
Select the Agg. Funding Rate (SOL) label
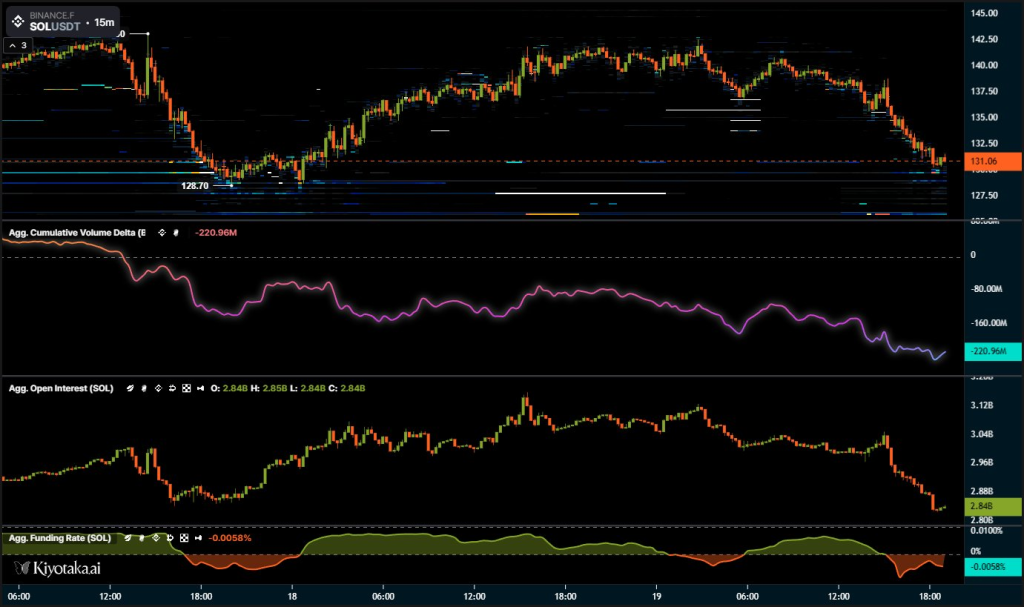coord(59,538)
